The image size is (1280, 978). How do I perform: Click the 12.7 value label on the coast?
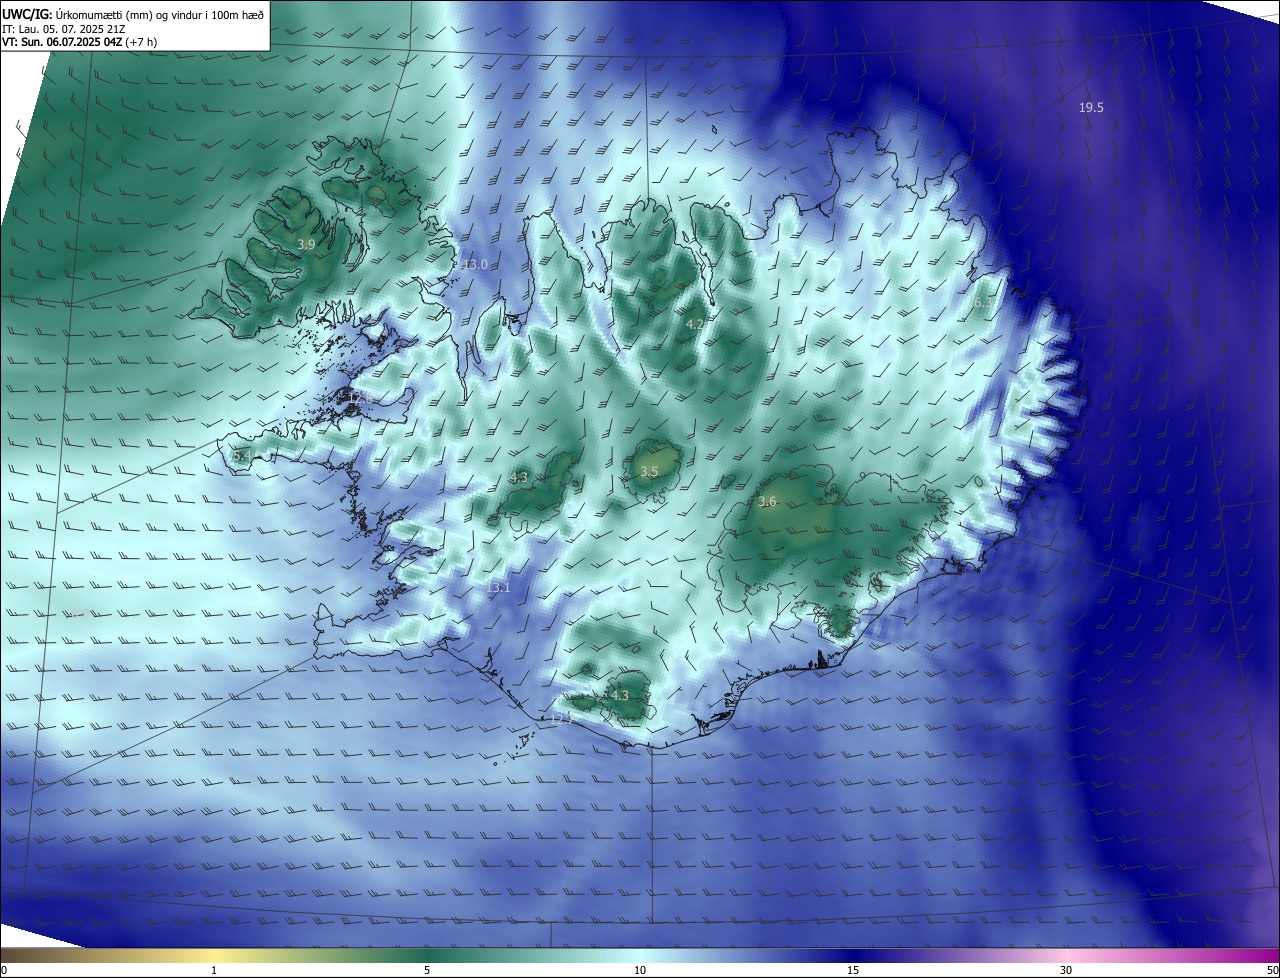click(561, 719)
